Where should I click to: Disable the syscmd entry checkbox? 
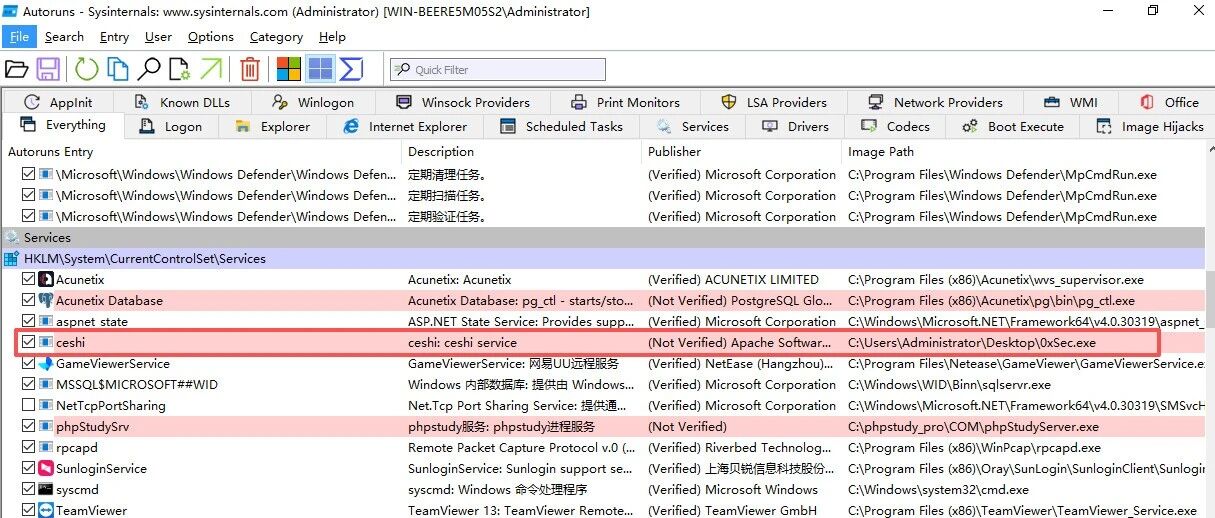(28, 490)
